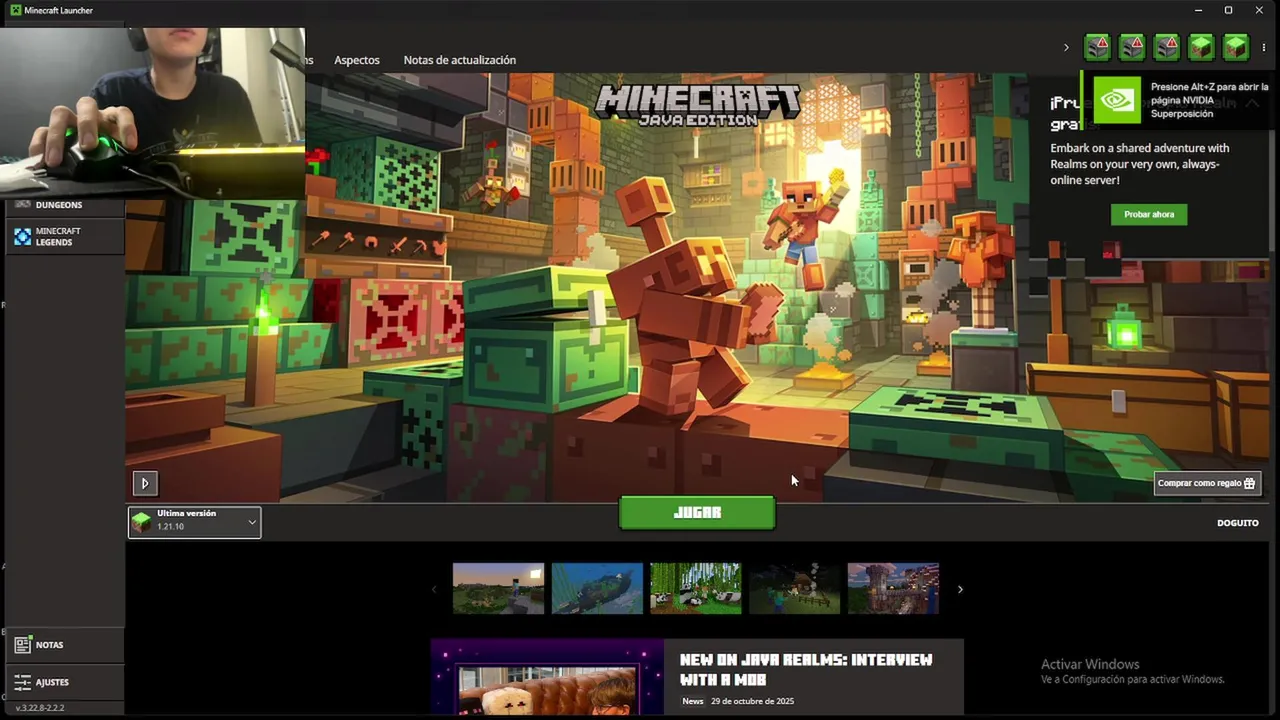This screenshot has width=1280, height=720.
Task: Open the dark night scene thumbnail
Action: coord(795,588)
